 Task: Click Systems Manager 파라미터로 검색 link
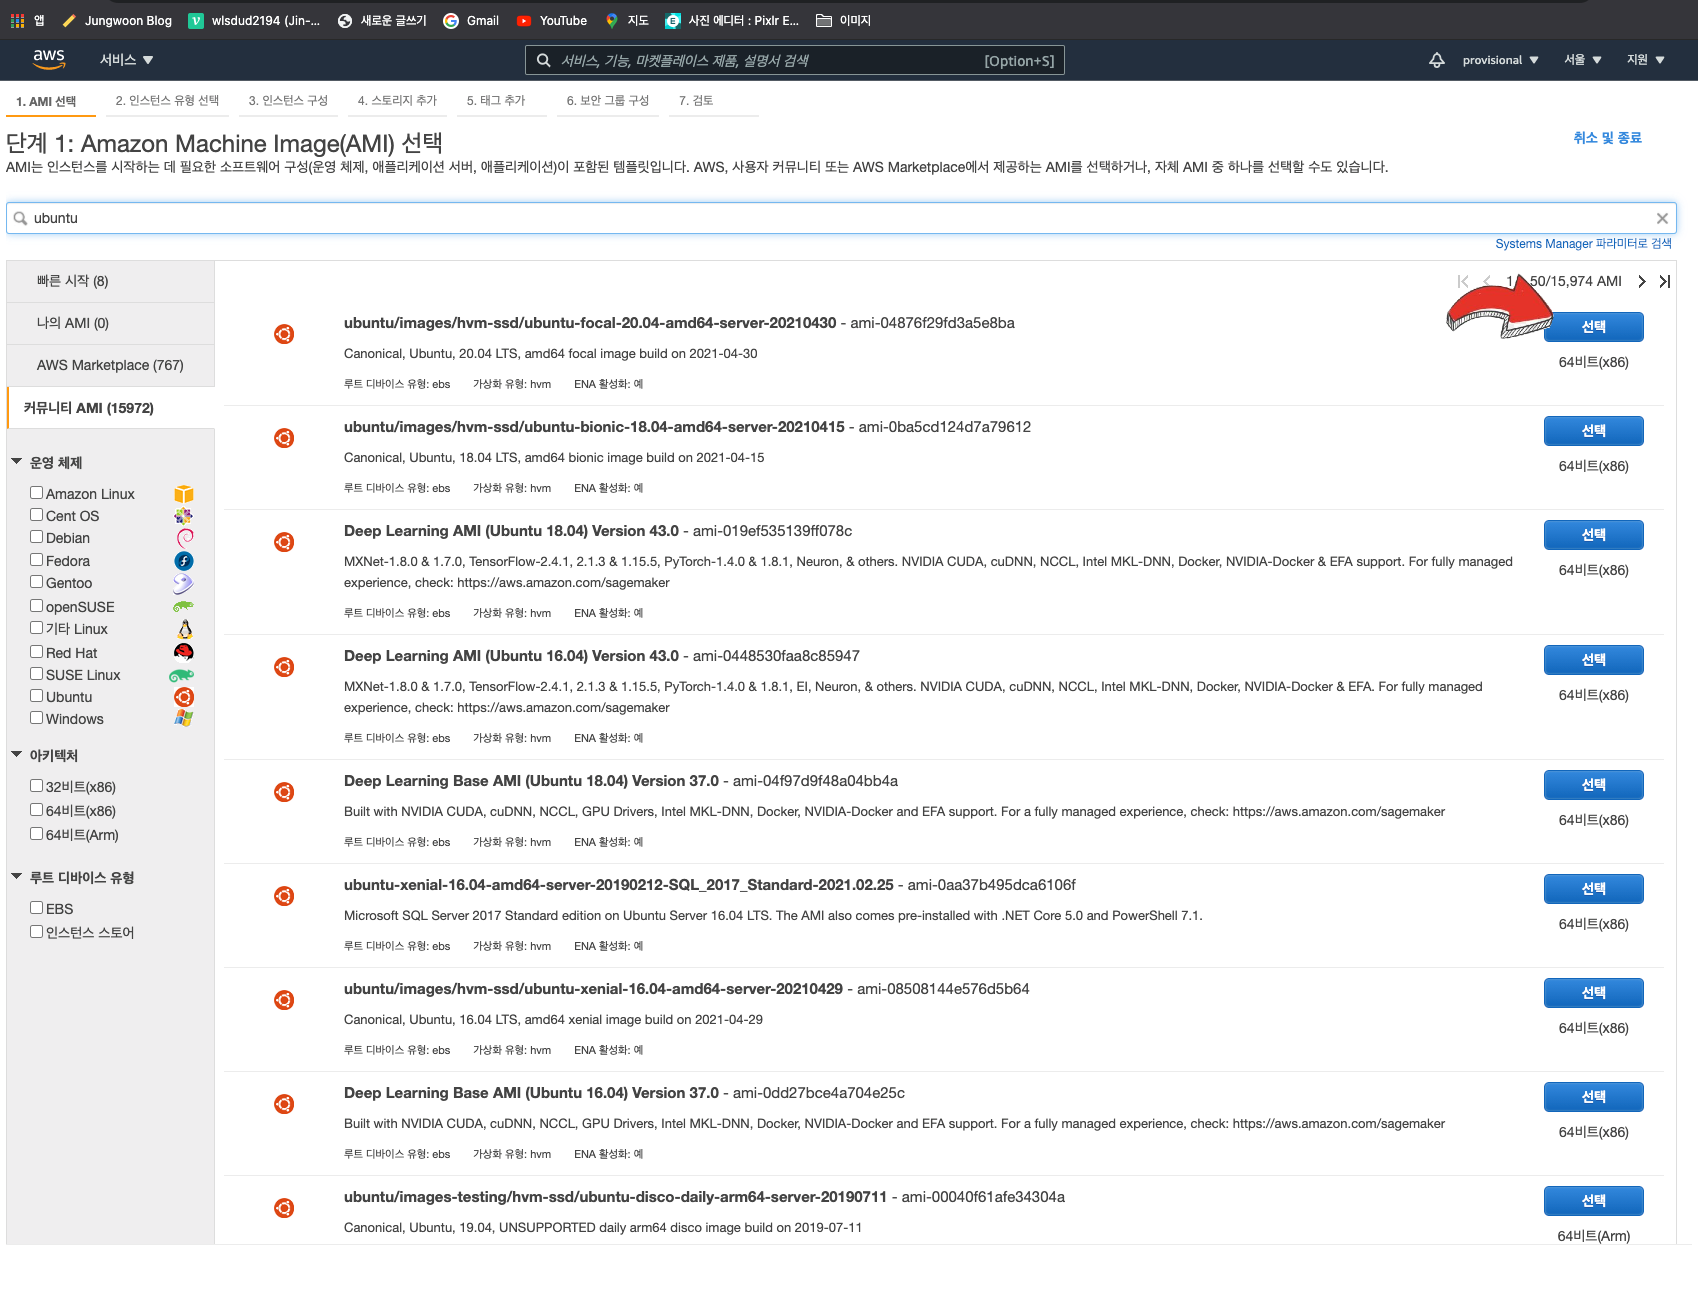(1583, 244)
